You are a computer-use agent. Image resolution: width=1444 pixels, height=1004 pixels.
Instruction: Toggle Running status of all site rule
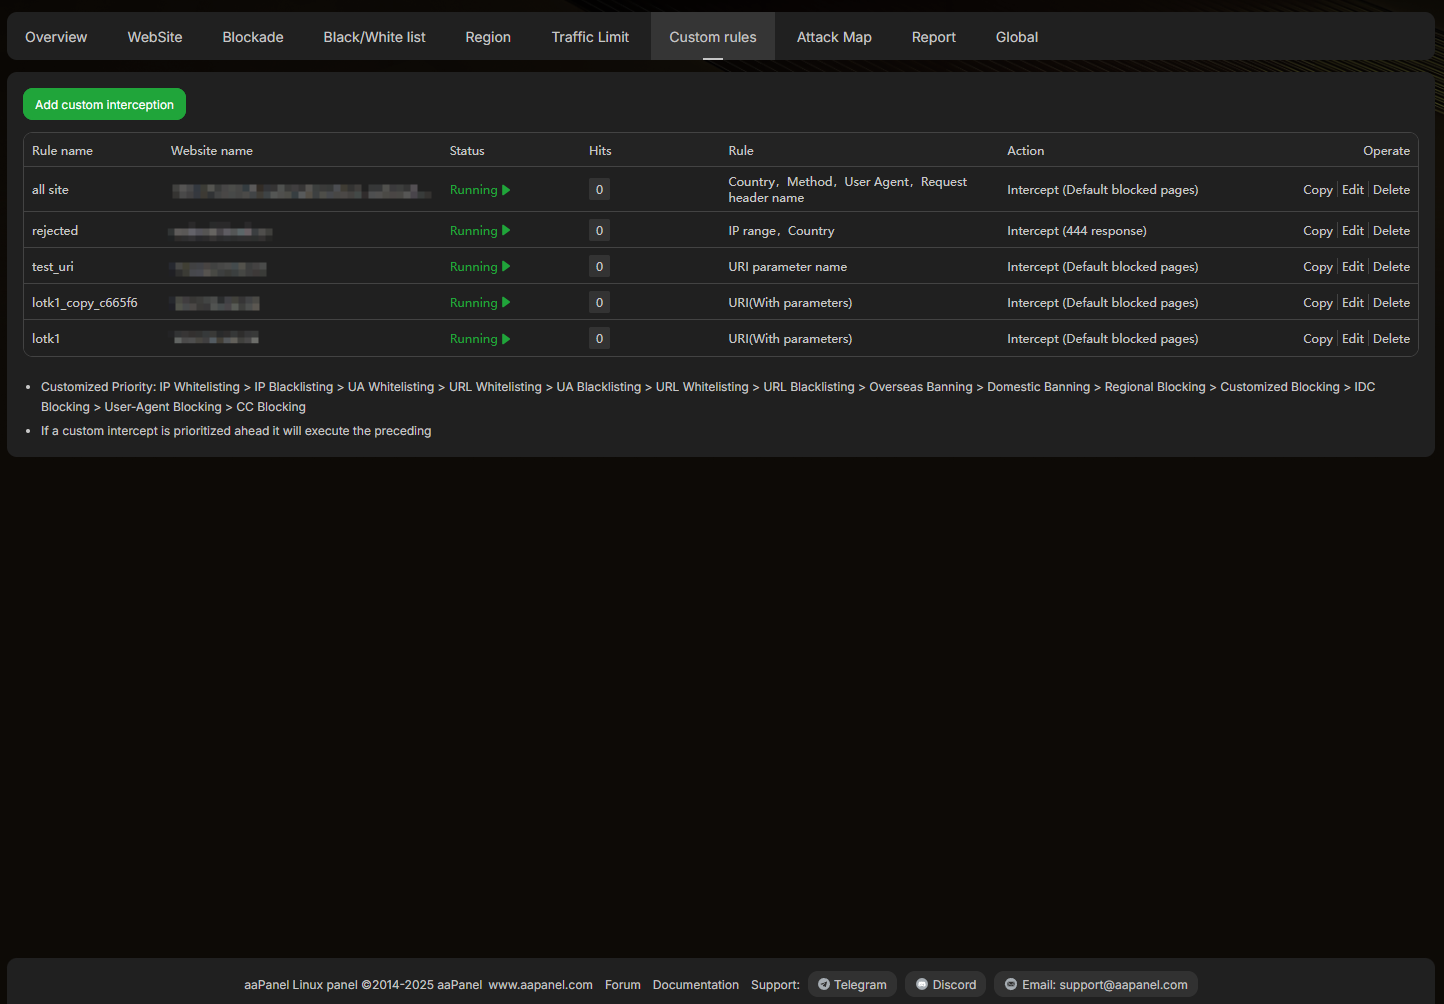click(479, 190)
